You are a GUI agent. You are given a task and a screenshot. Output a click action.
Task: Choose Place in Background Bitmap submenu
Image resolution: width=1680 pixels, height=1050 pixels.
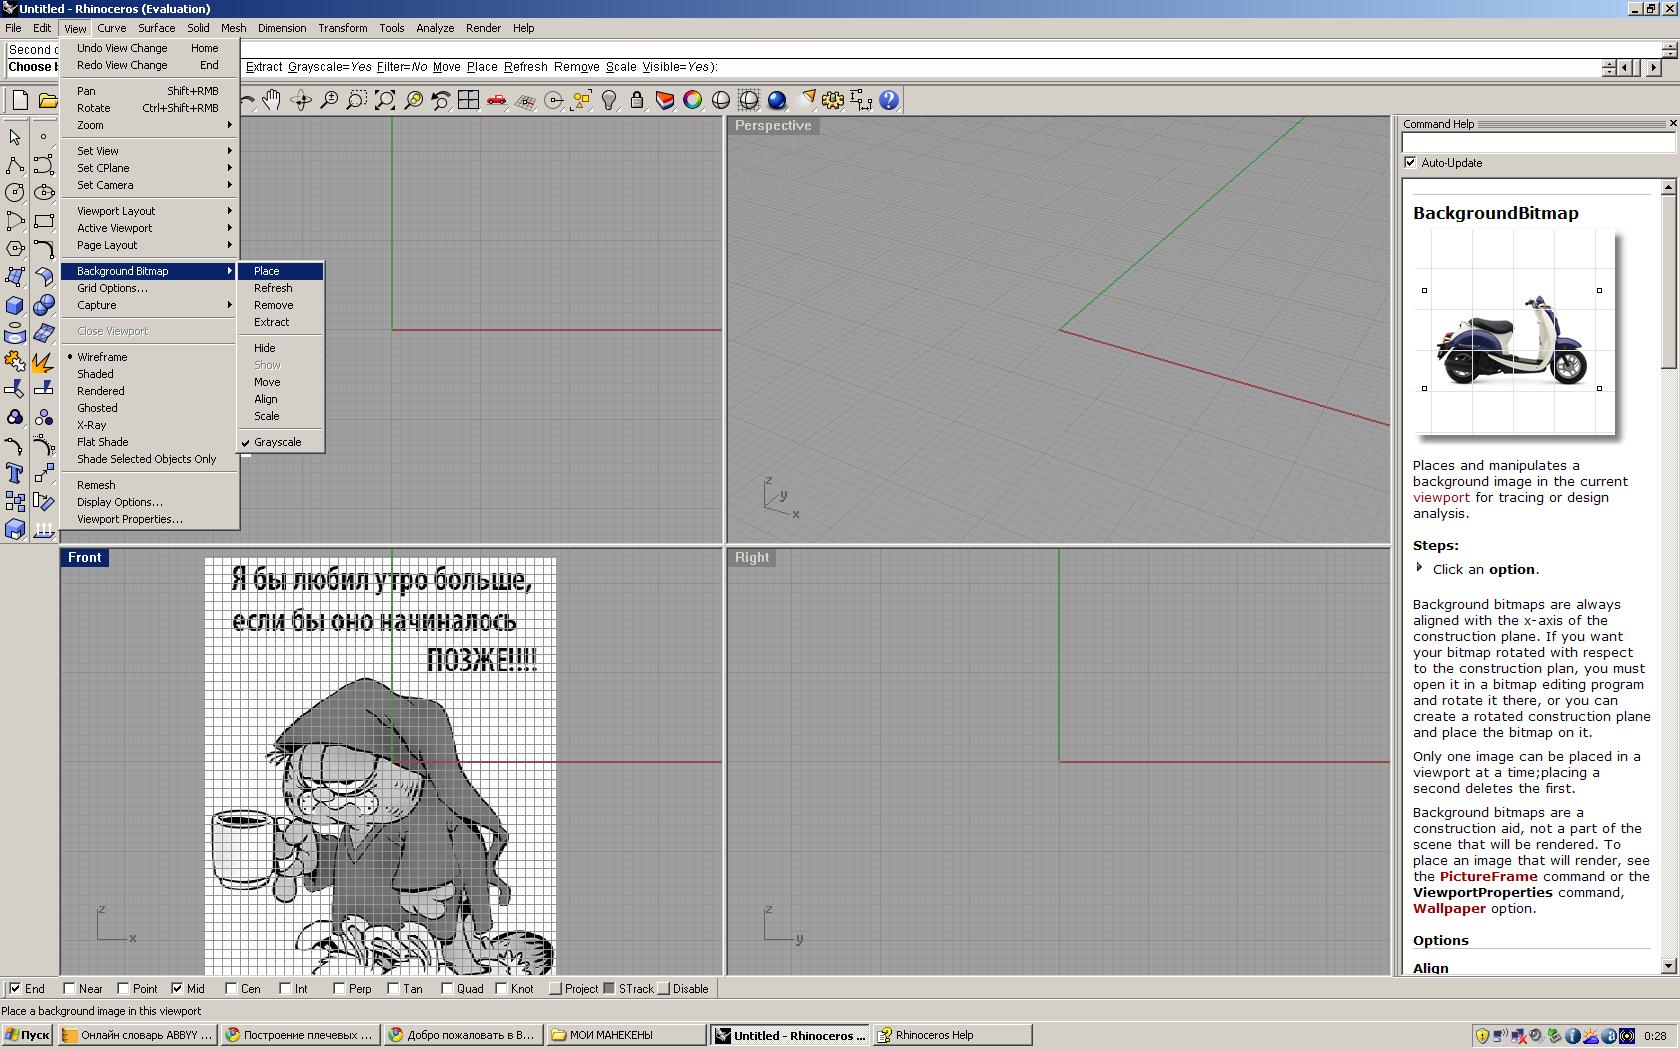[267, 271]
